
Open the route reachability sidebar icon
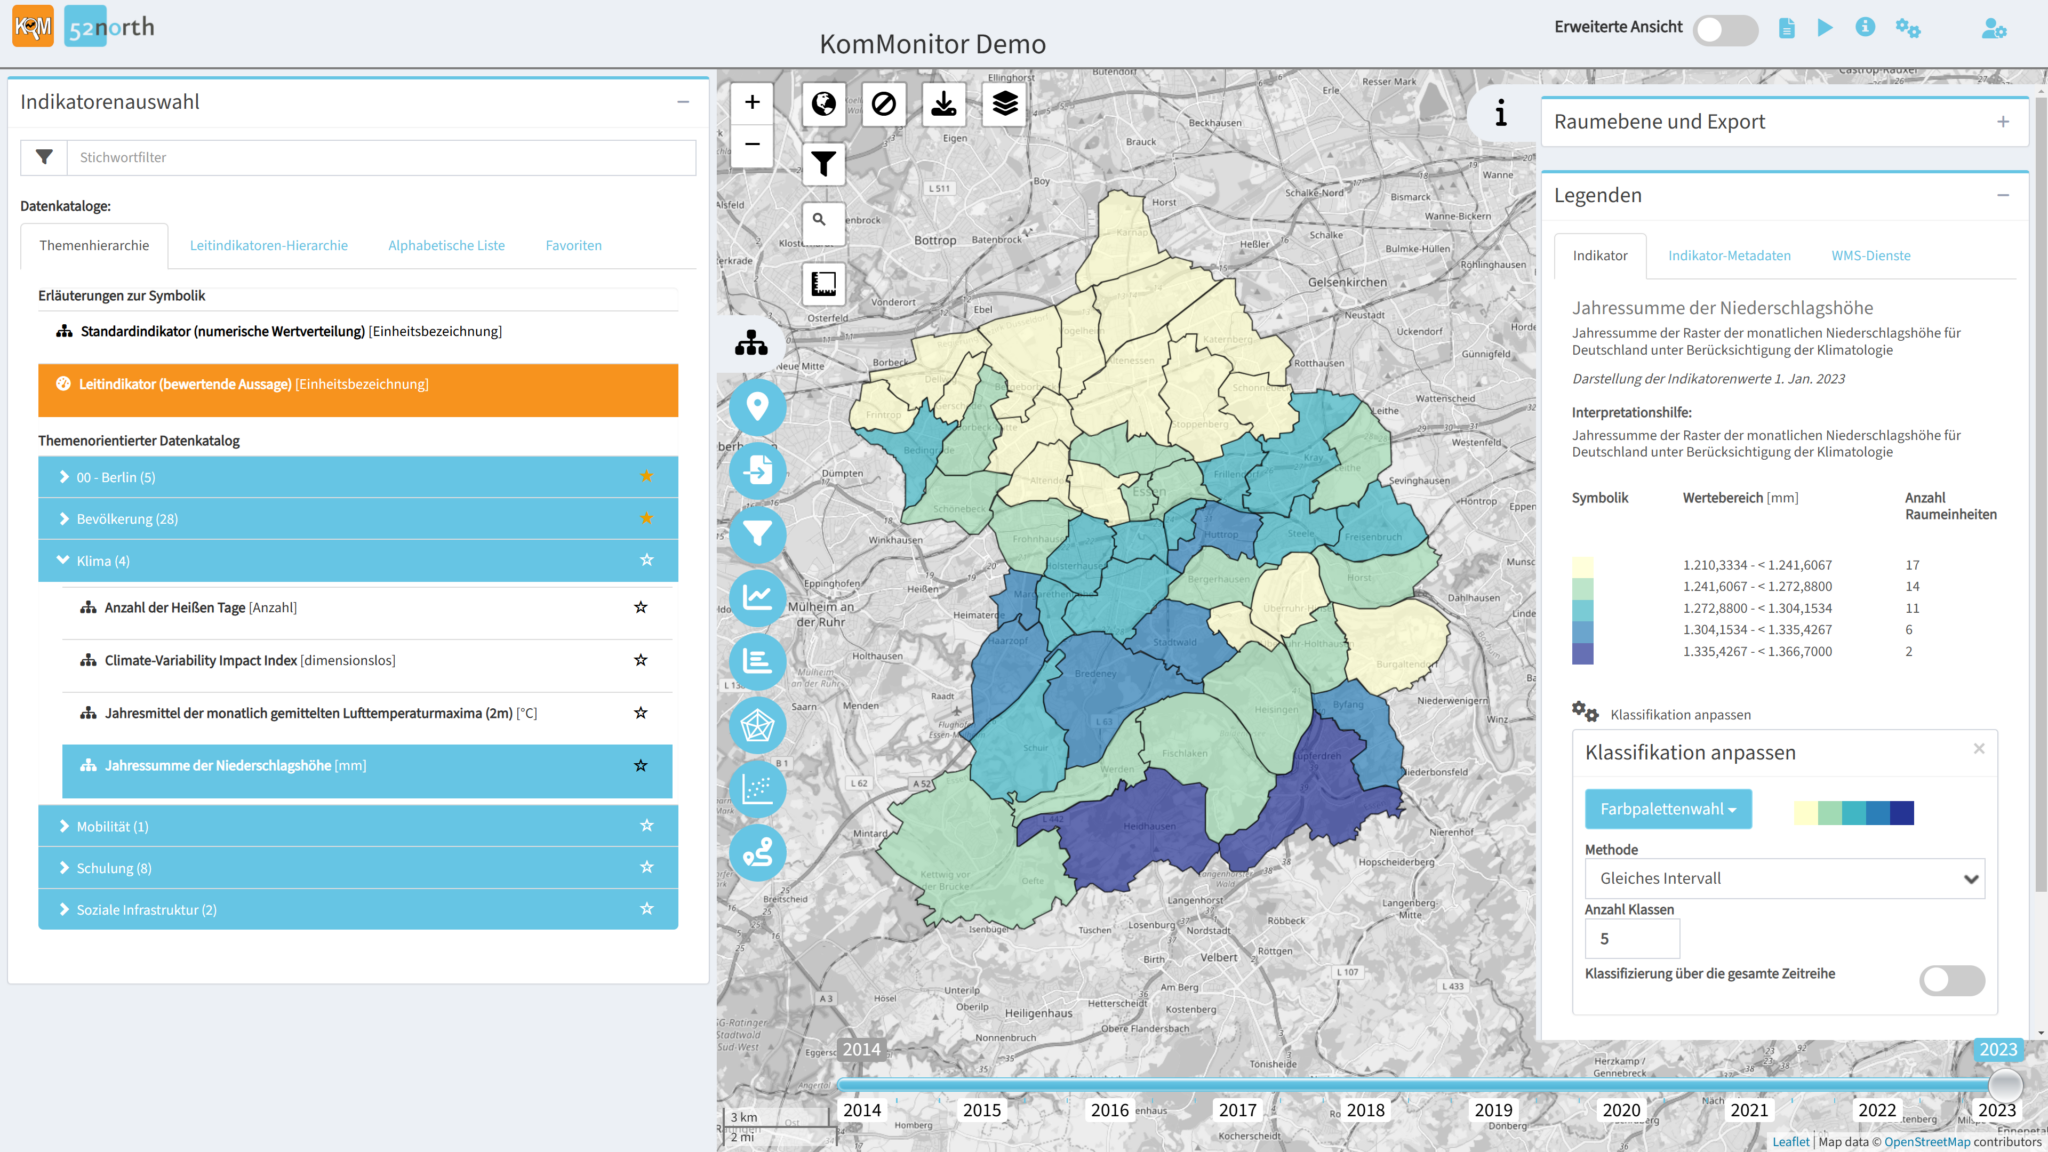coord(757,852)
